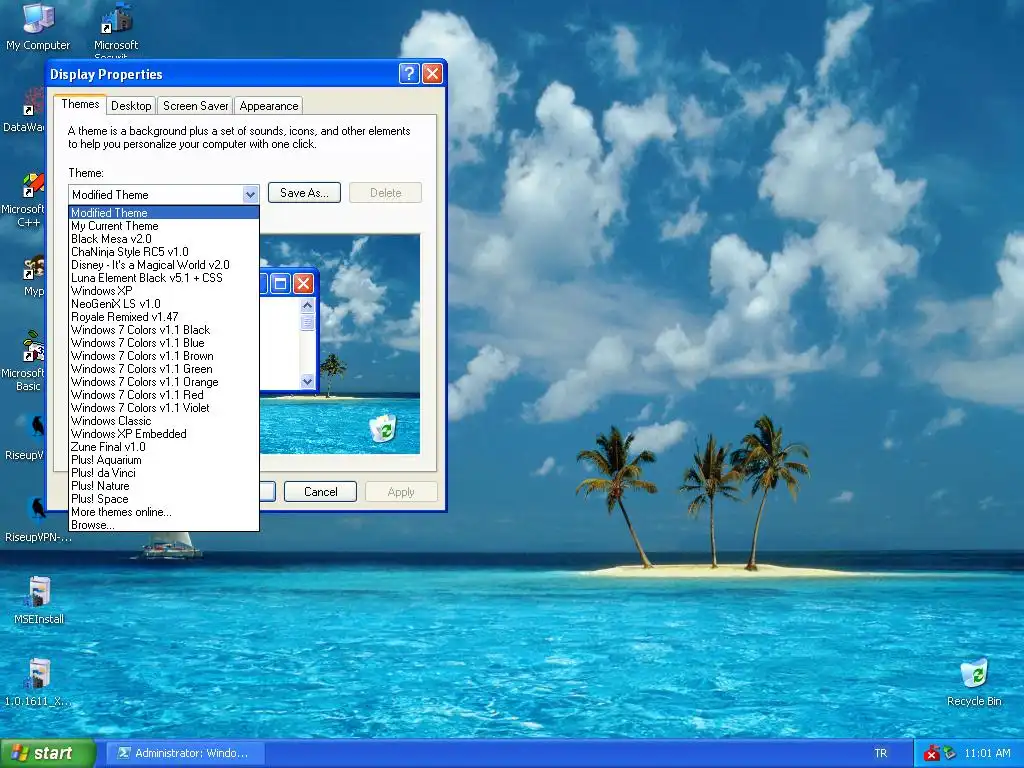Choose the Windows XP theme
This screenshot has height=768, width=1024.
click(x=164, y=291)
